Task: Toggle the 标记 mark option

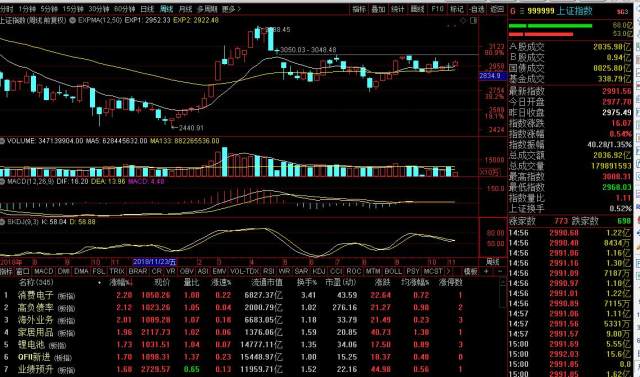Action: (x=457, y=9)
